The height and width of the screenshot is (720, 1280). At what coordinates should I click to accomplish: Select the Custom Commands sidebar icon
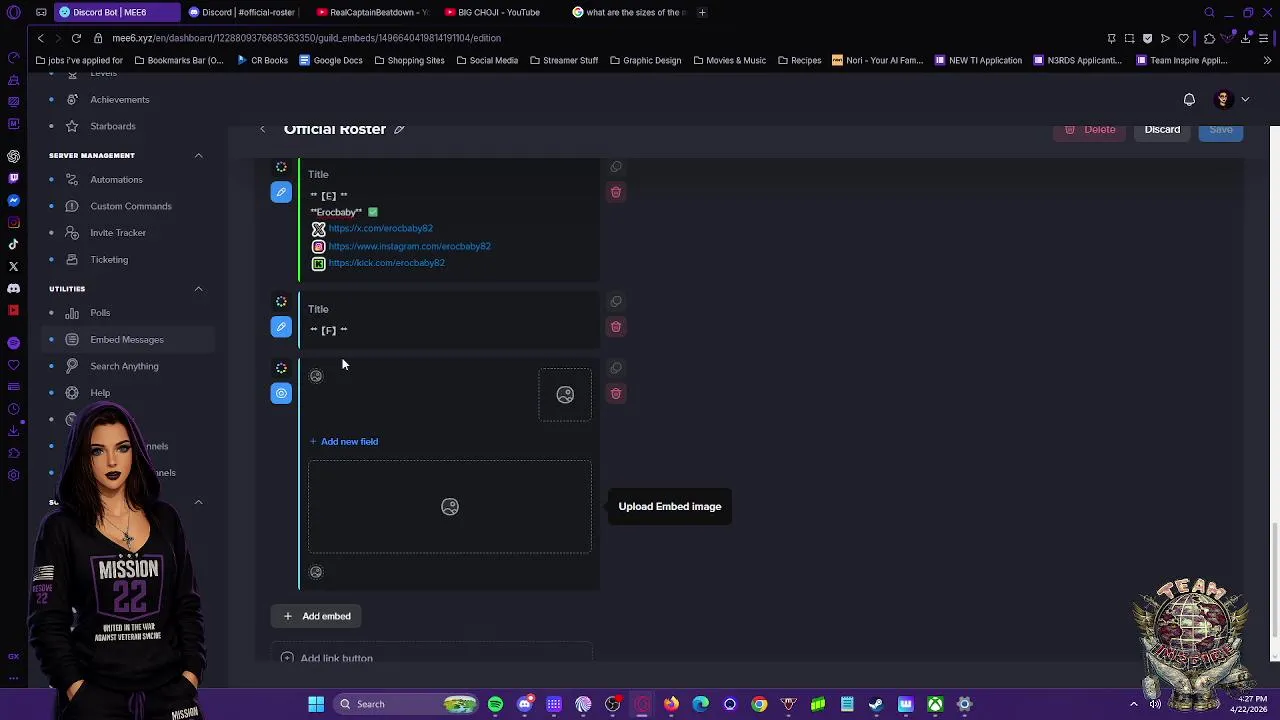click(x=72, y=206)
